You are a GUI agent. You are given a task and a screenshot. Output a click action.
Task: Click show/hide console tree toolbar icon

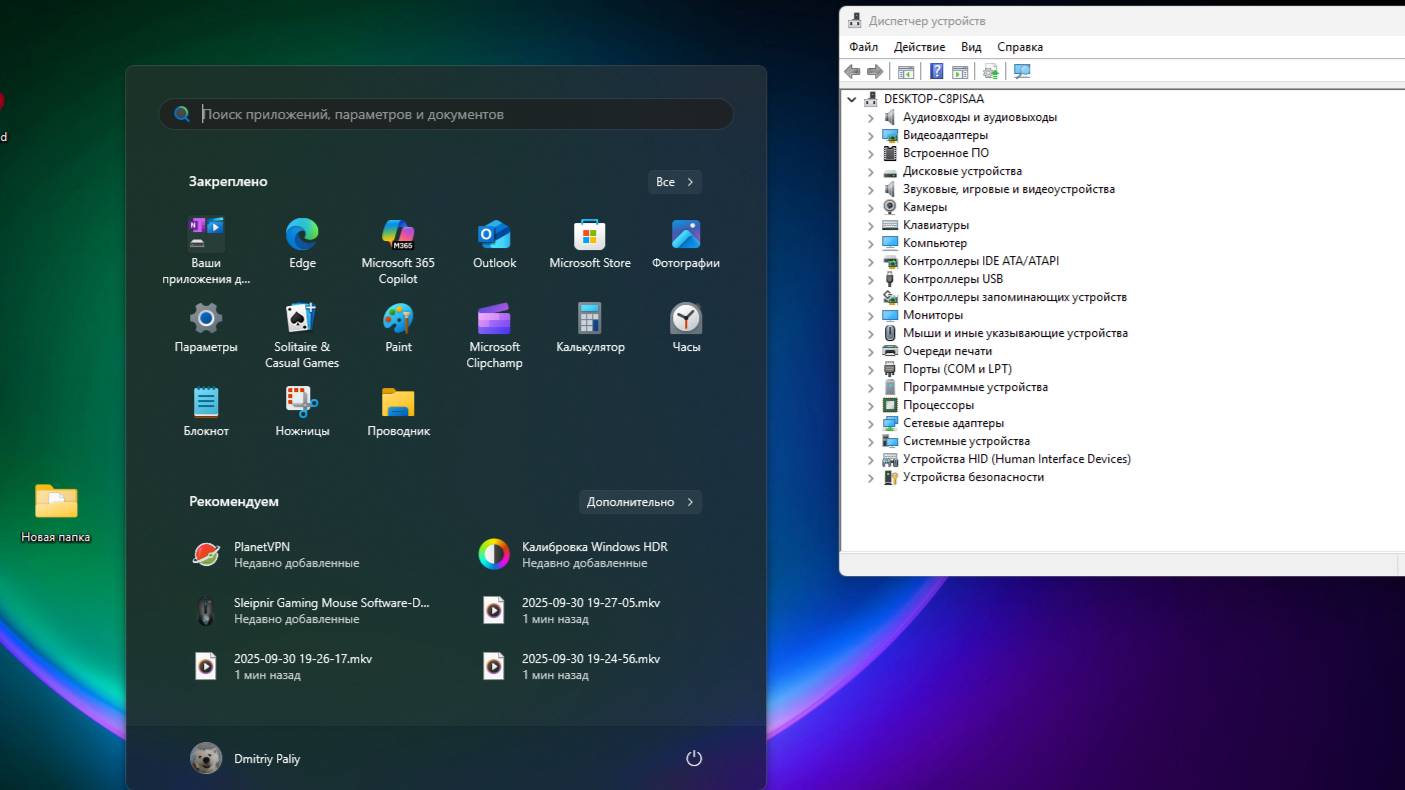coord(906,71)
